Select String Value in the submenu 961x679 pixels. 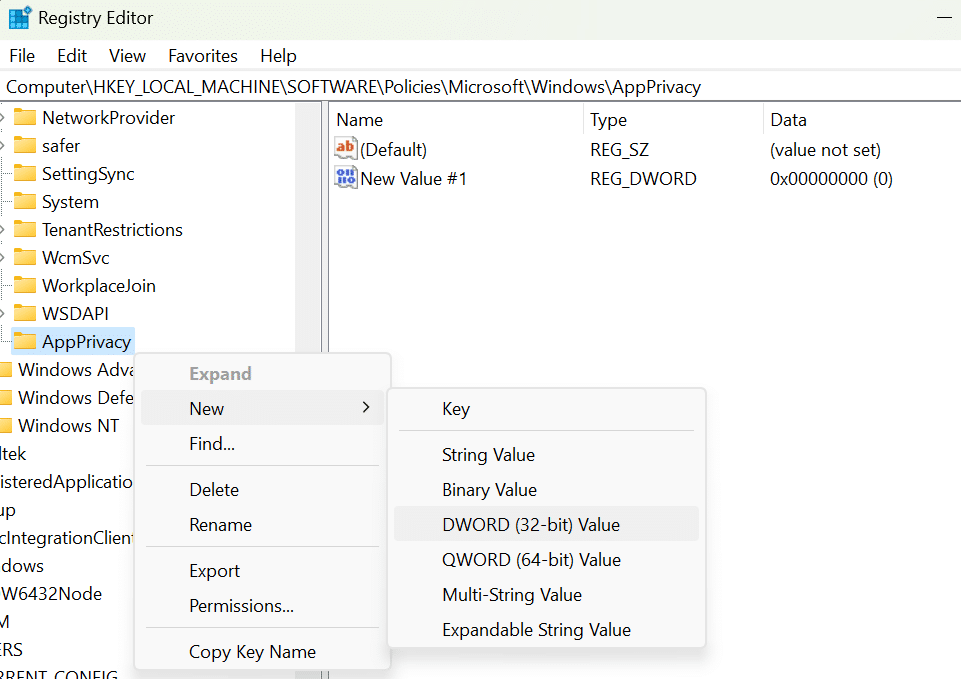pos(547,454)
